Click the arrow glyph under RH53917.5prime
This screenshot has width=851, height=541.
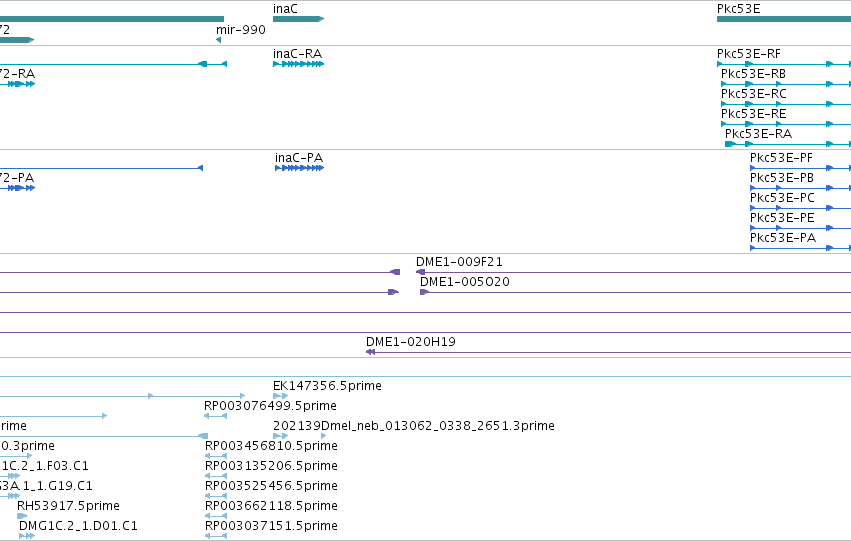point(22,516)
